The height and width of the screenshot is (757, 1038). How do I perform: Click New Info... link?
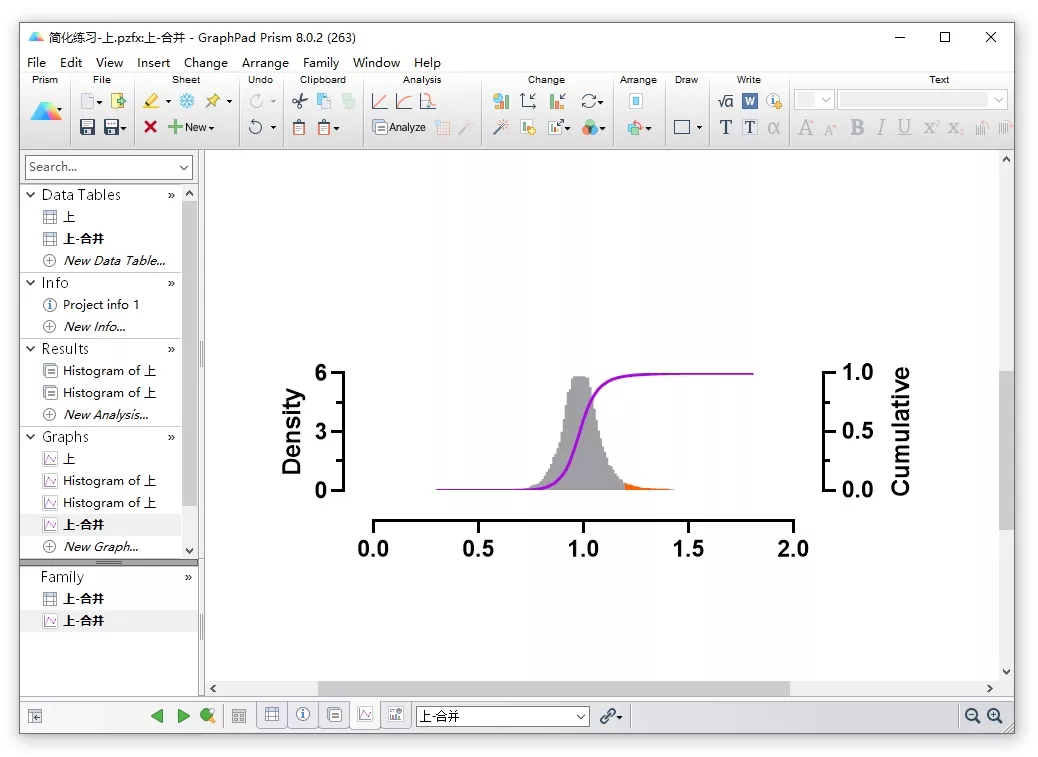pyautogui.click(x=95, y=327)
